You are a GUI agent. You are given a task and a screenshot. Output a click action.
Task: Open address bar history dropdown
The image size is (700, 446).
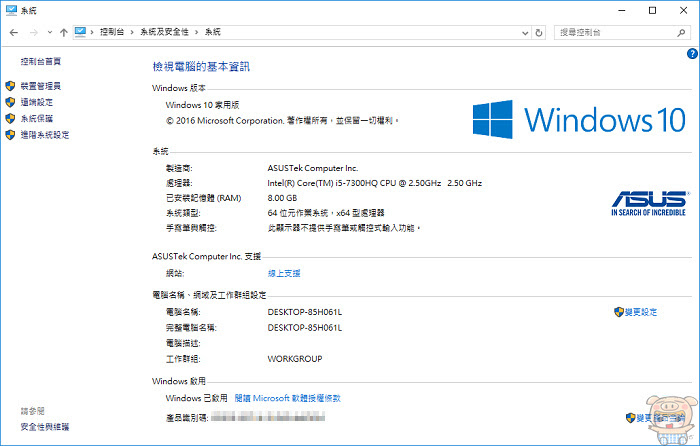tap(525, 33)
